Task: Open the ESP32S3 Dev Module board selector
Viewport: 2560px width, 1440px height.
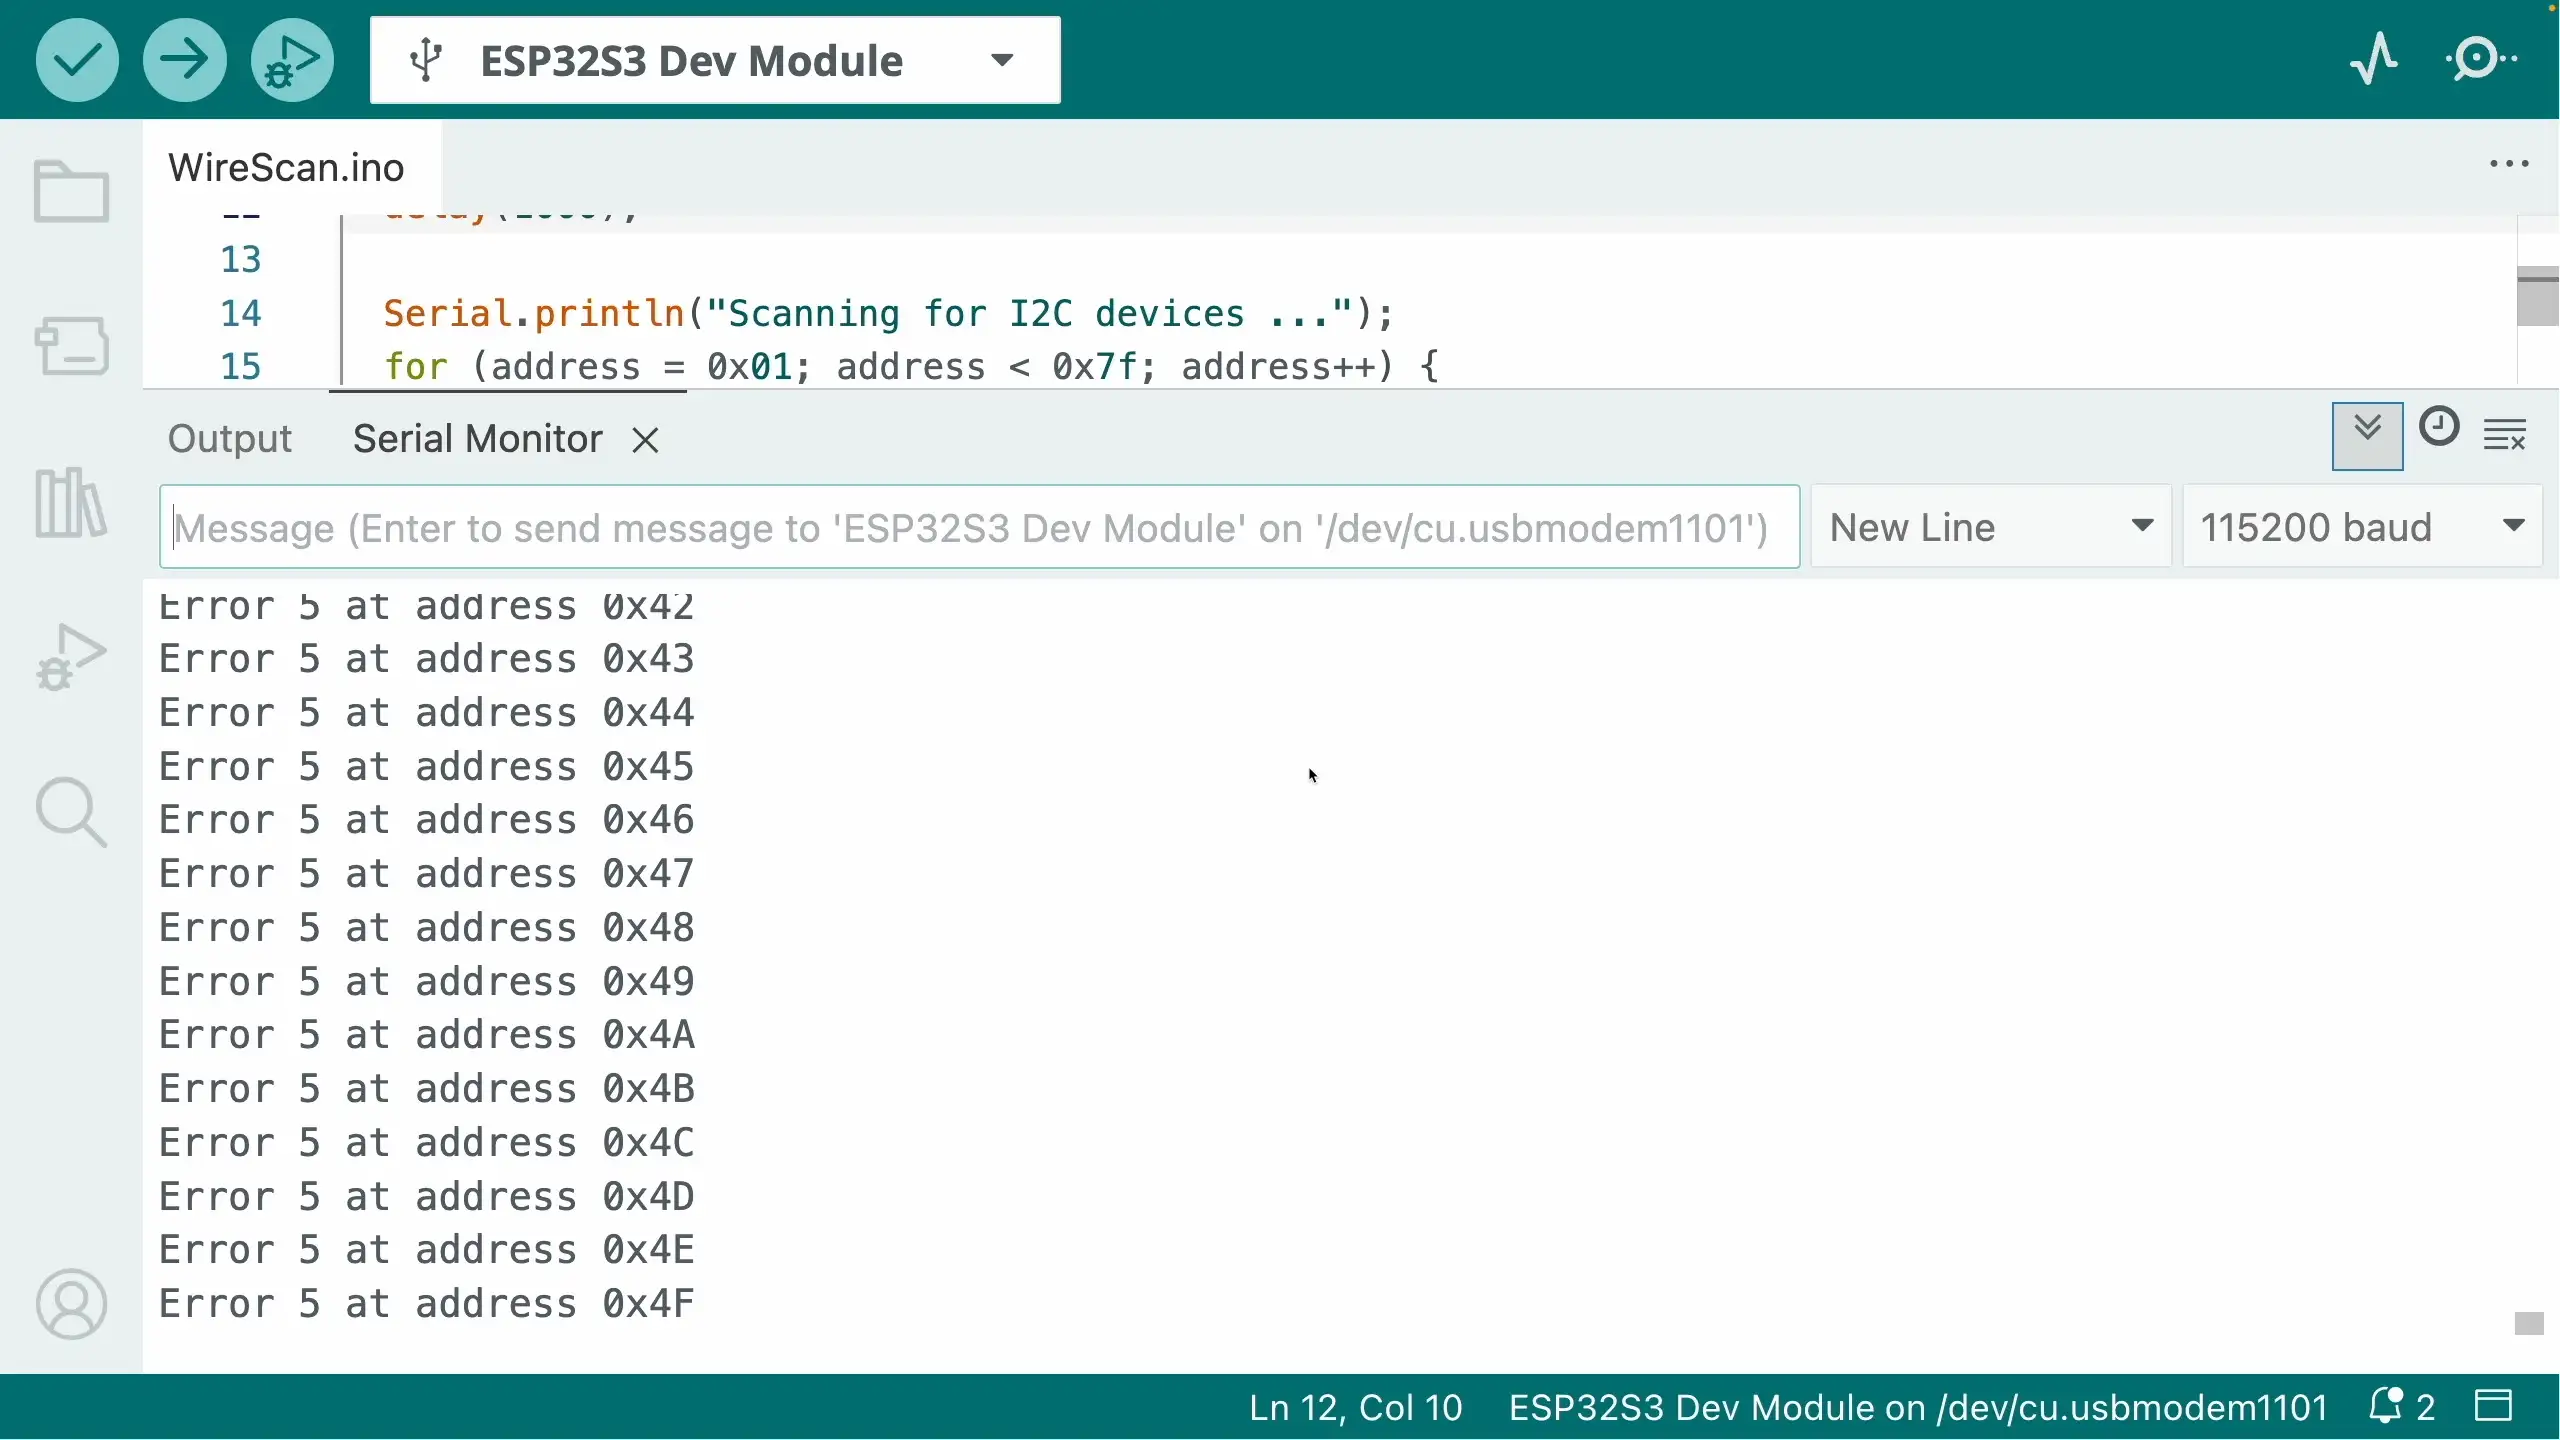Action: [713, 59]
